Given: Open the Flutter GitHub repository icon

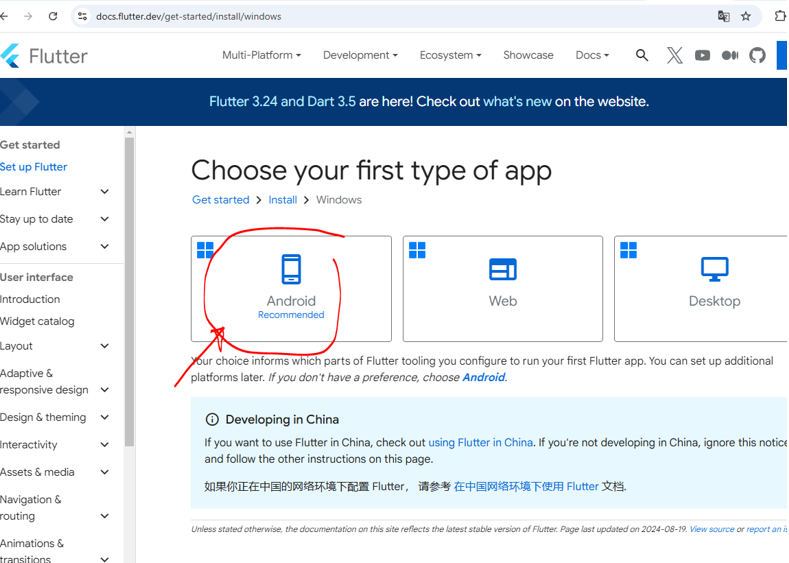Looking at the screenshot, I should pos(758,56).
